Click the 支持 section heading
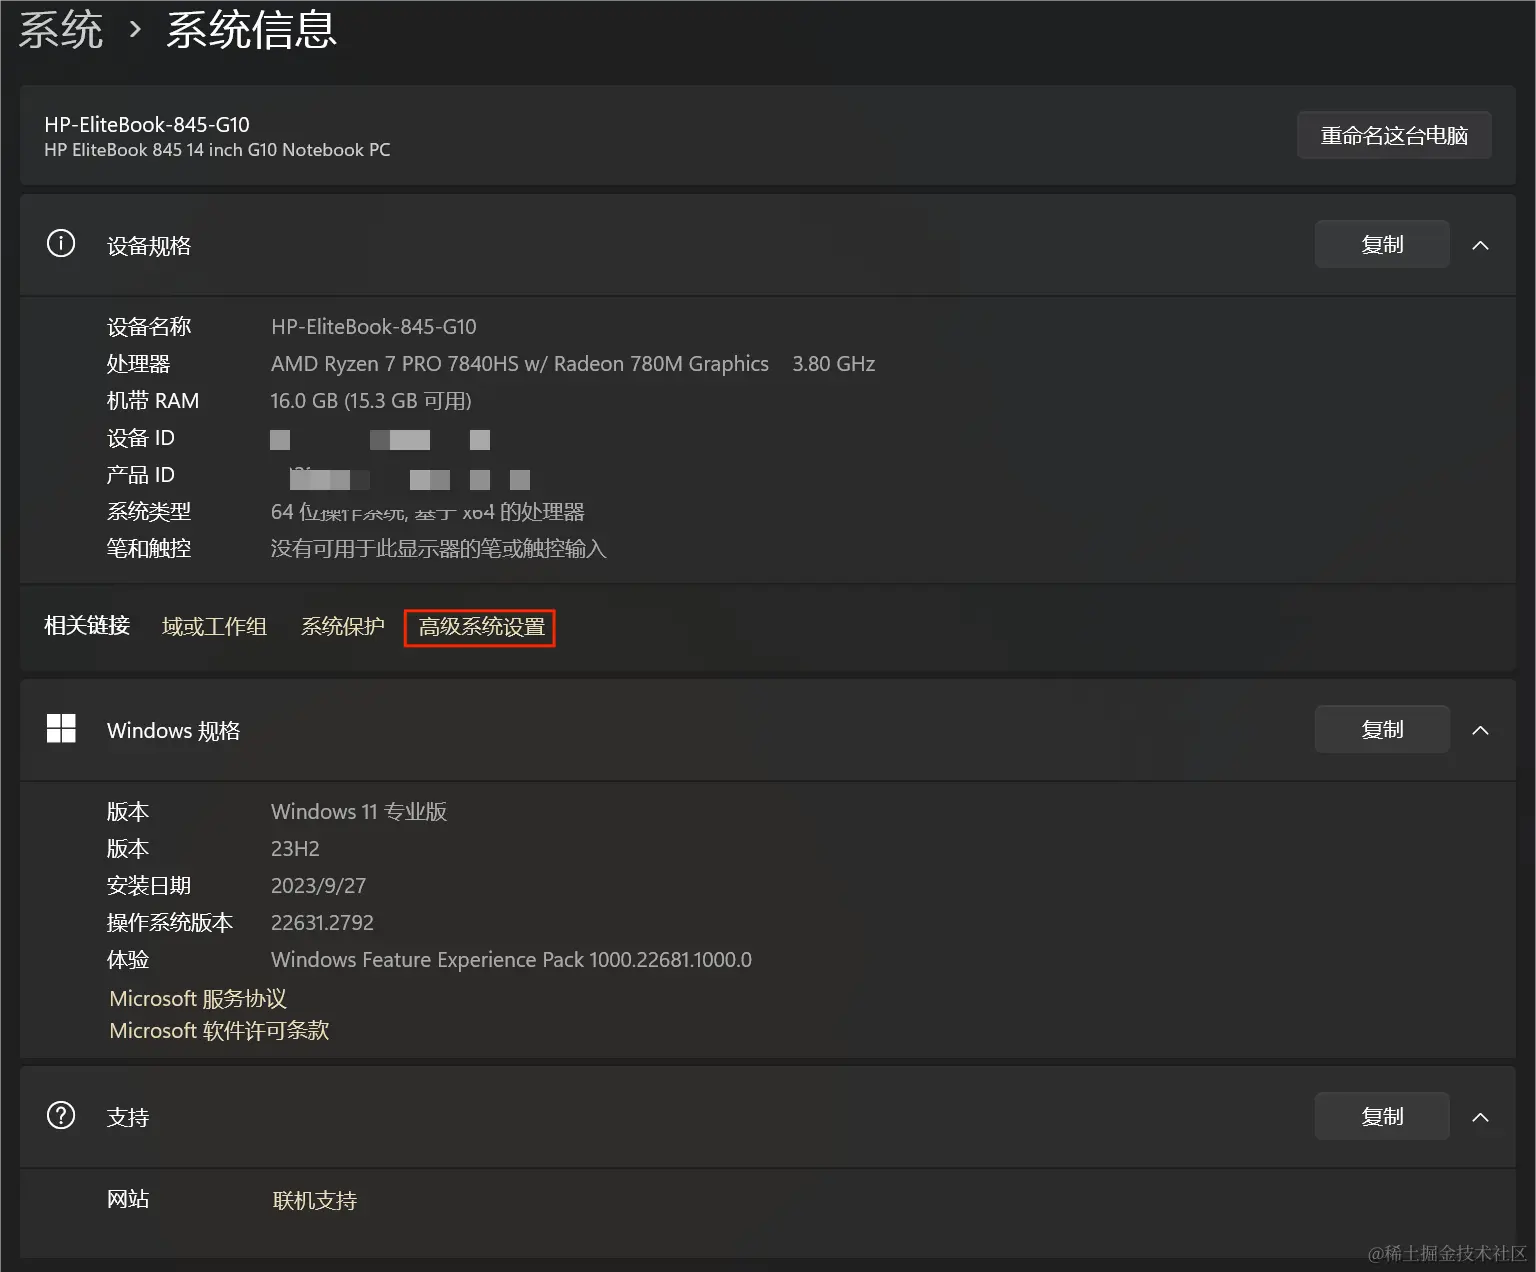 click(128, 1118)
